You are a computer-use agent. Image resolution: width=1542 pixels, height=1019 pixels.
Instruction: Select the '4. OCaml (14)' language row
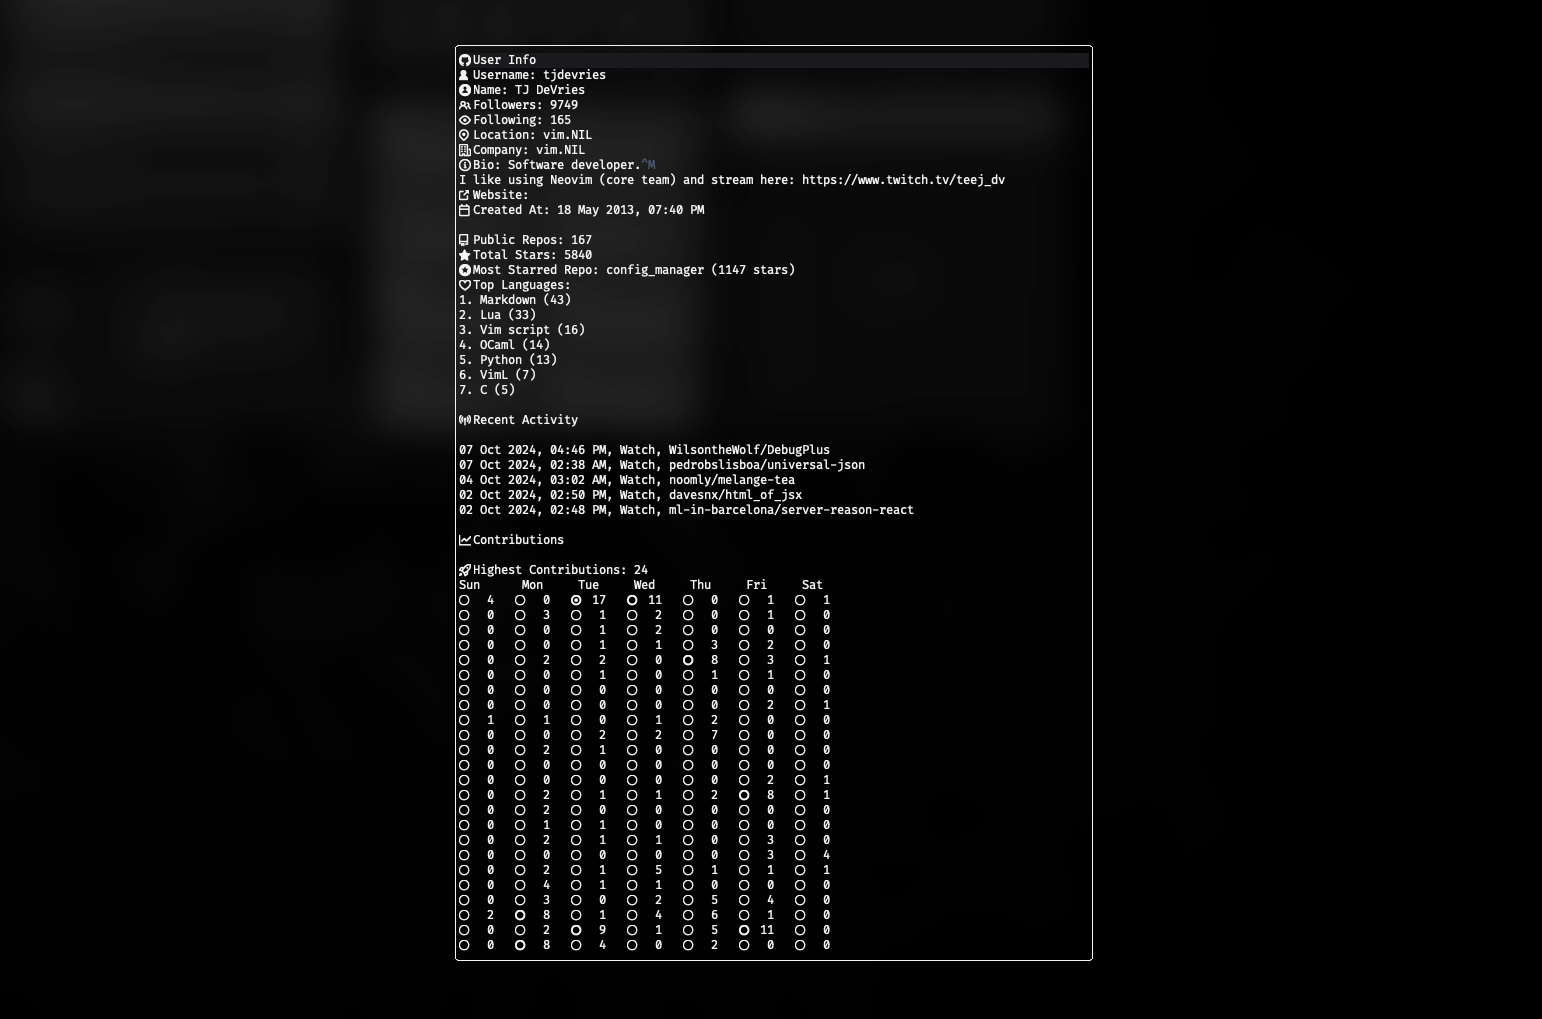pos(504,345)
